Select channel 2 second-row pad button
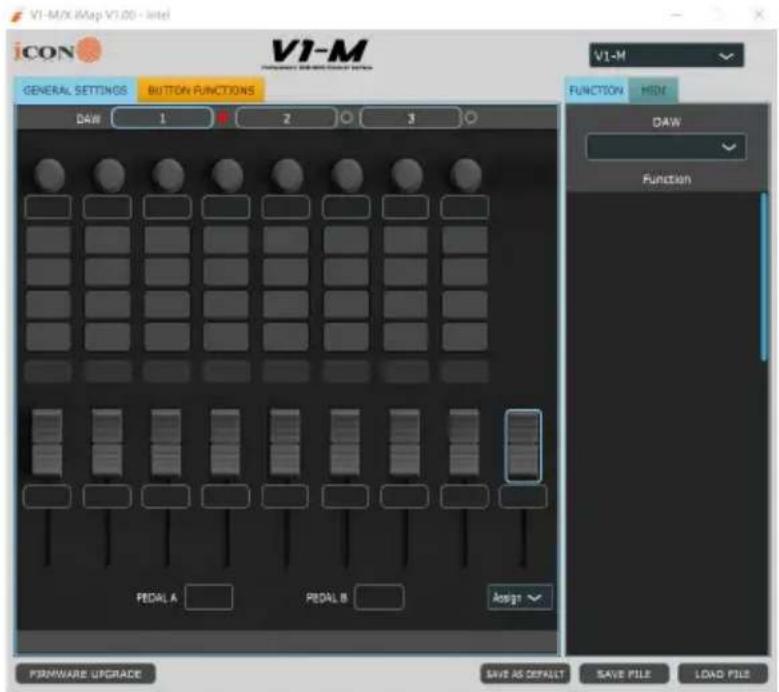 (107, 272)
